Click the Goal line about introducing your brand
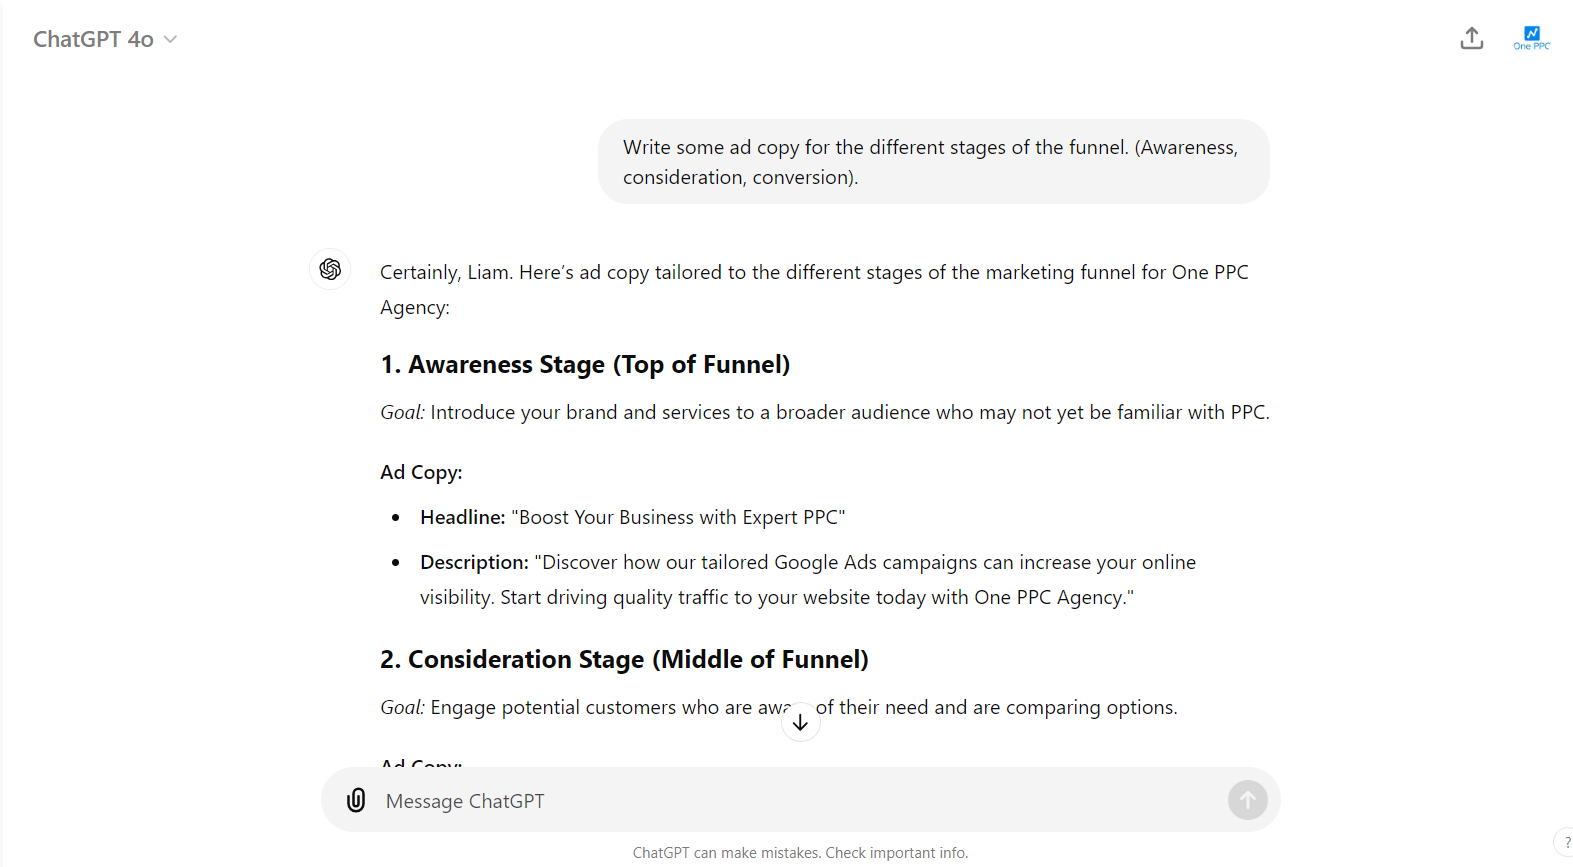Image resolution: width=1573 pixels, height=867 pixels. tap(825, 412)
